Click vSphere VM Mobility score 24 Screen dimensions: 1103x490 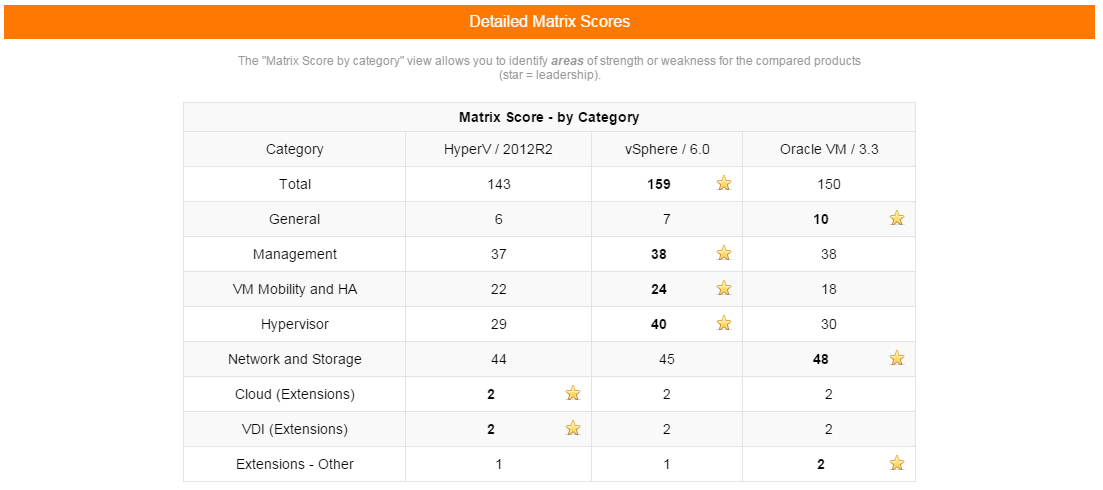[x=659, y=289]
